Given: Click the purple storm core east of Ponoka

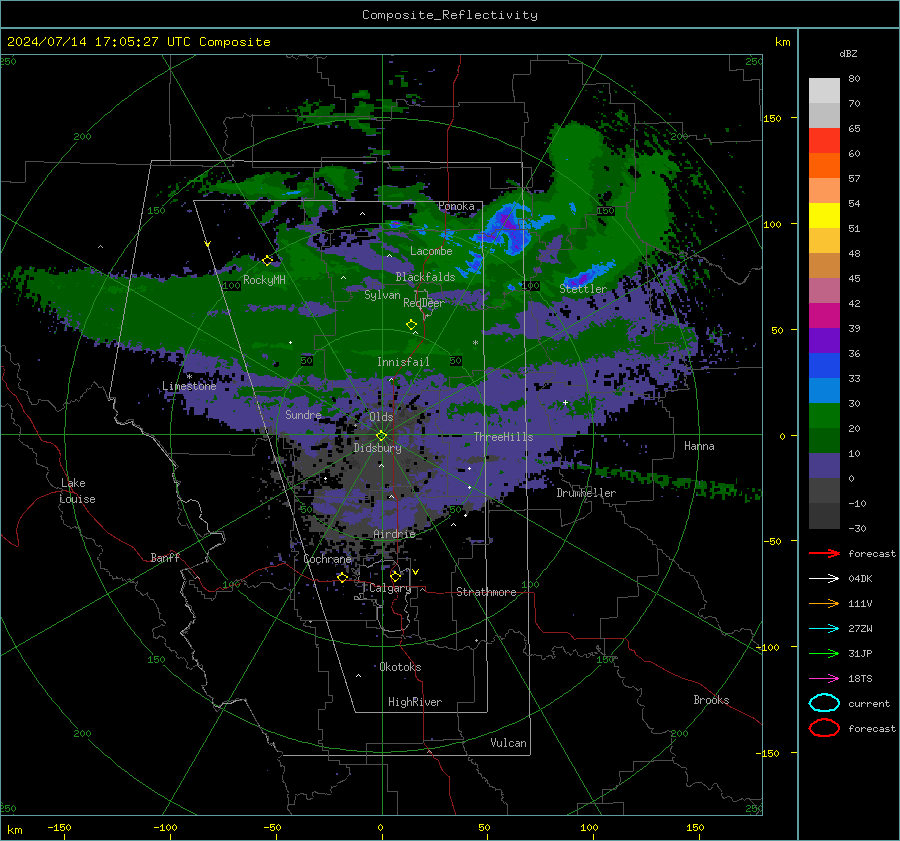Looking at the screenshot, I should pyautogui.click(x=507, y=224).
